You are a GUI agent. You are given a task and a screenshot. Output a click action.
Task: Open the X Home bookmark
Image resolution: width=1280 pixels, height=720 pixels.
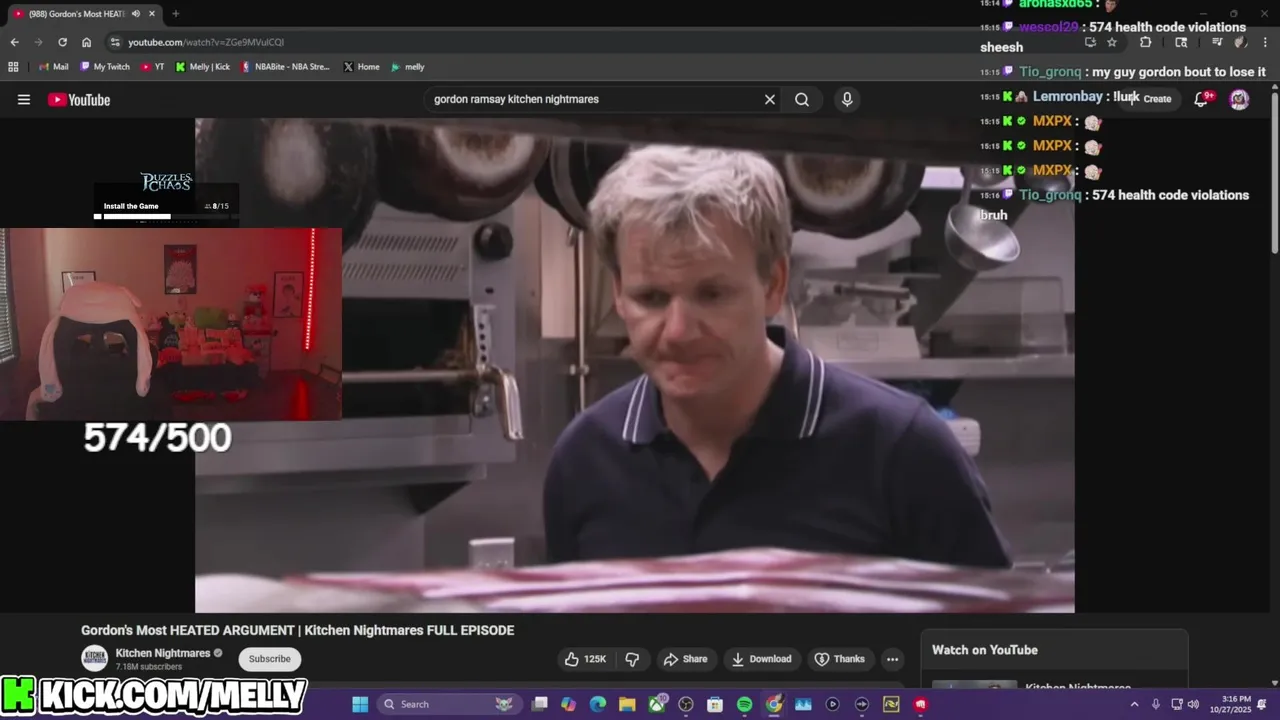point(361,67)
